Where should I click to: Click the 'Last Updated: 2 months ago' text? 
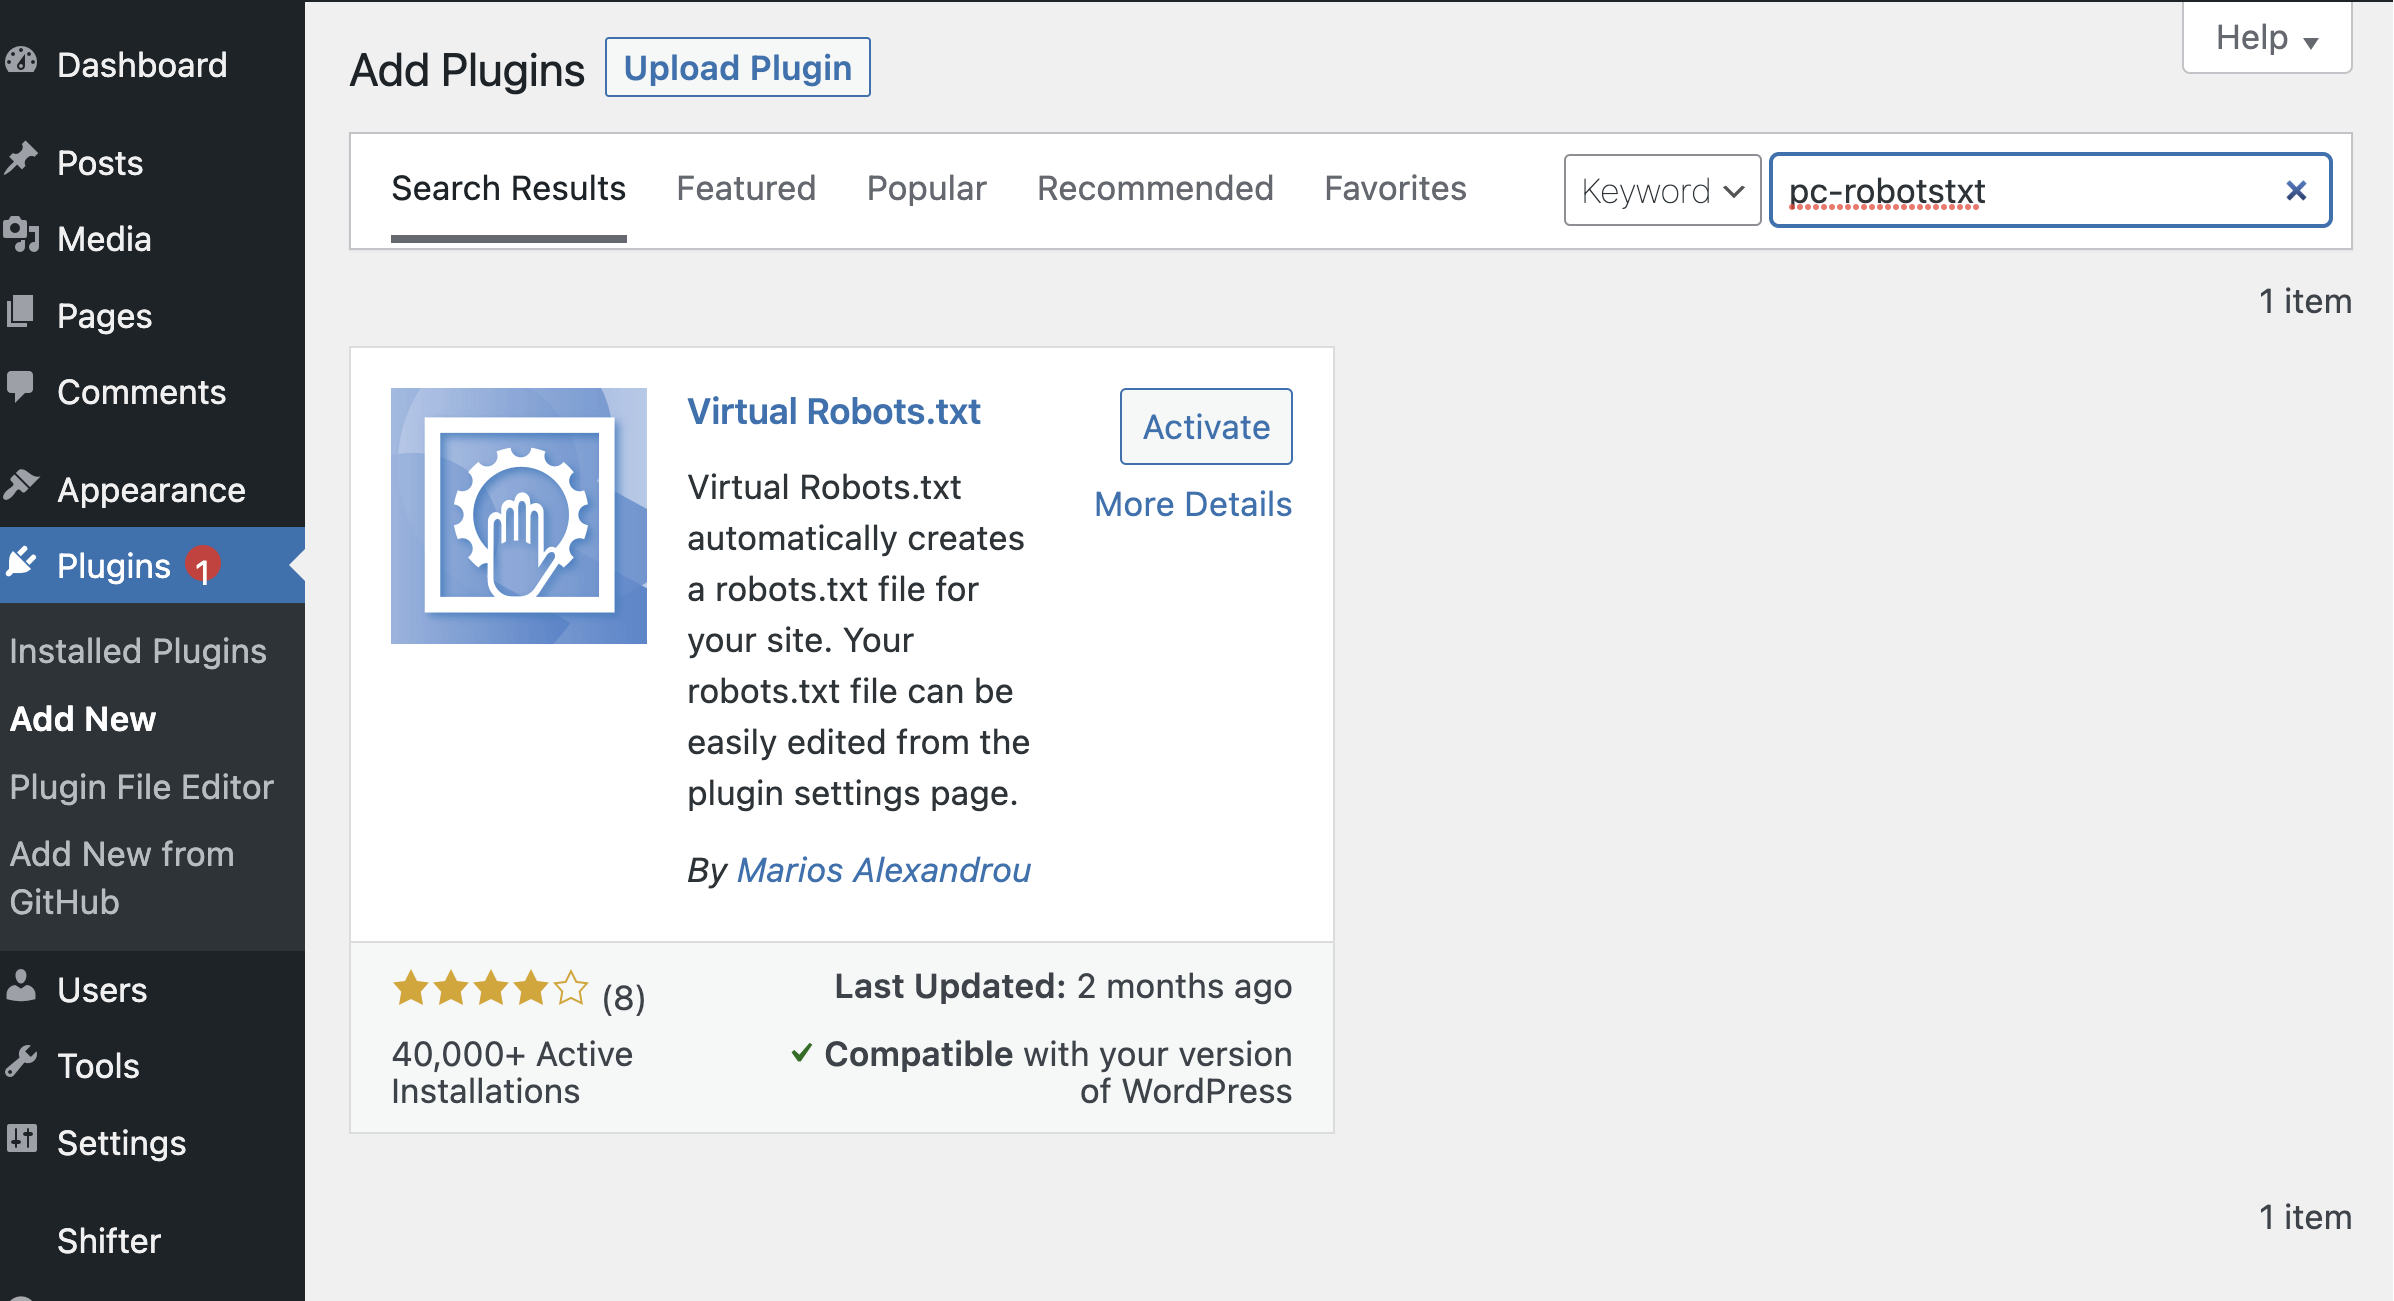click(x=1063, y=986)
